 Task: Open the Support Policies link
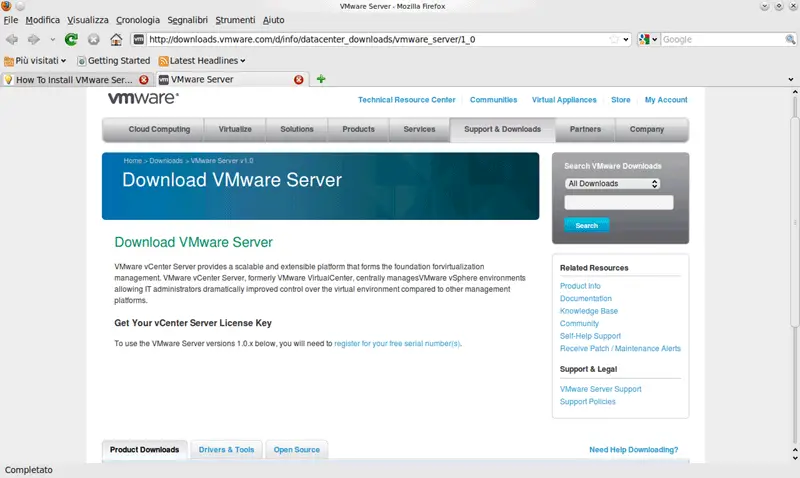pyautogui.click(x=588, y=402)
